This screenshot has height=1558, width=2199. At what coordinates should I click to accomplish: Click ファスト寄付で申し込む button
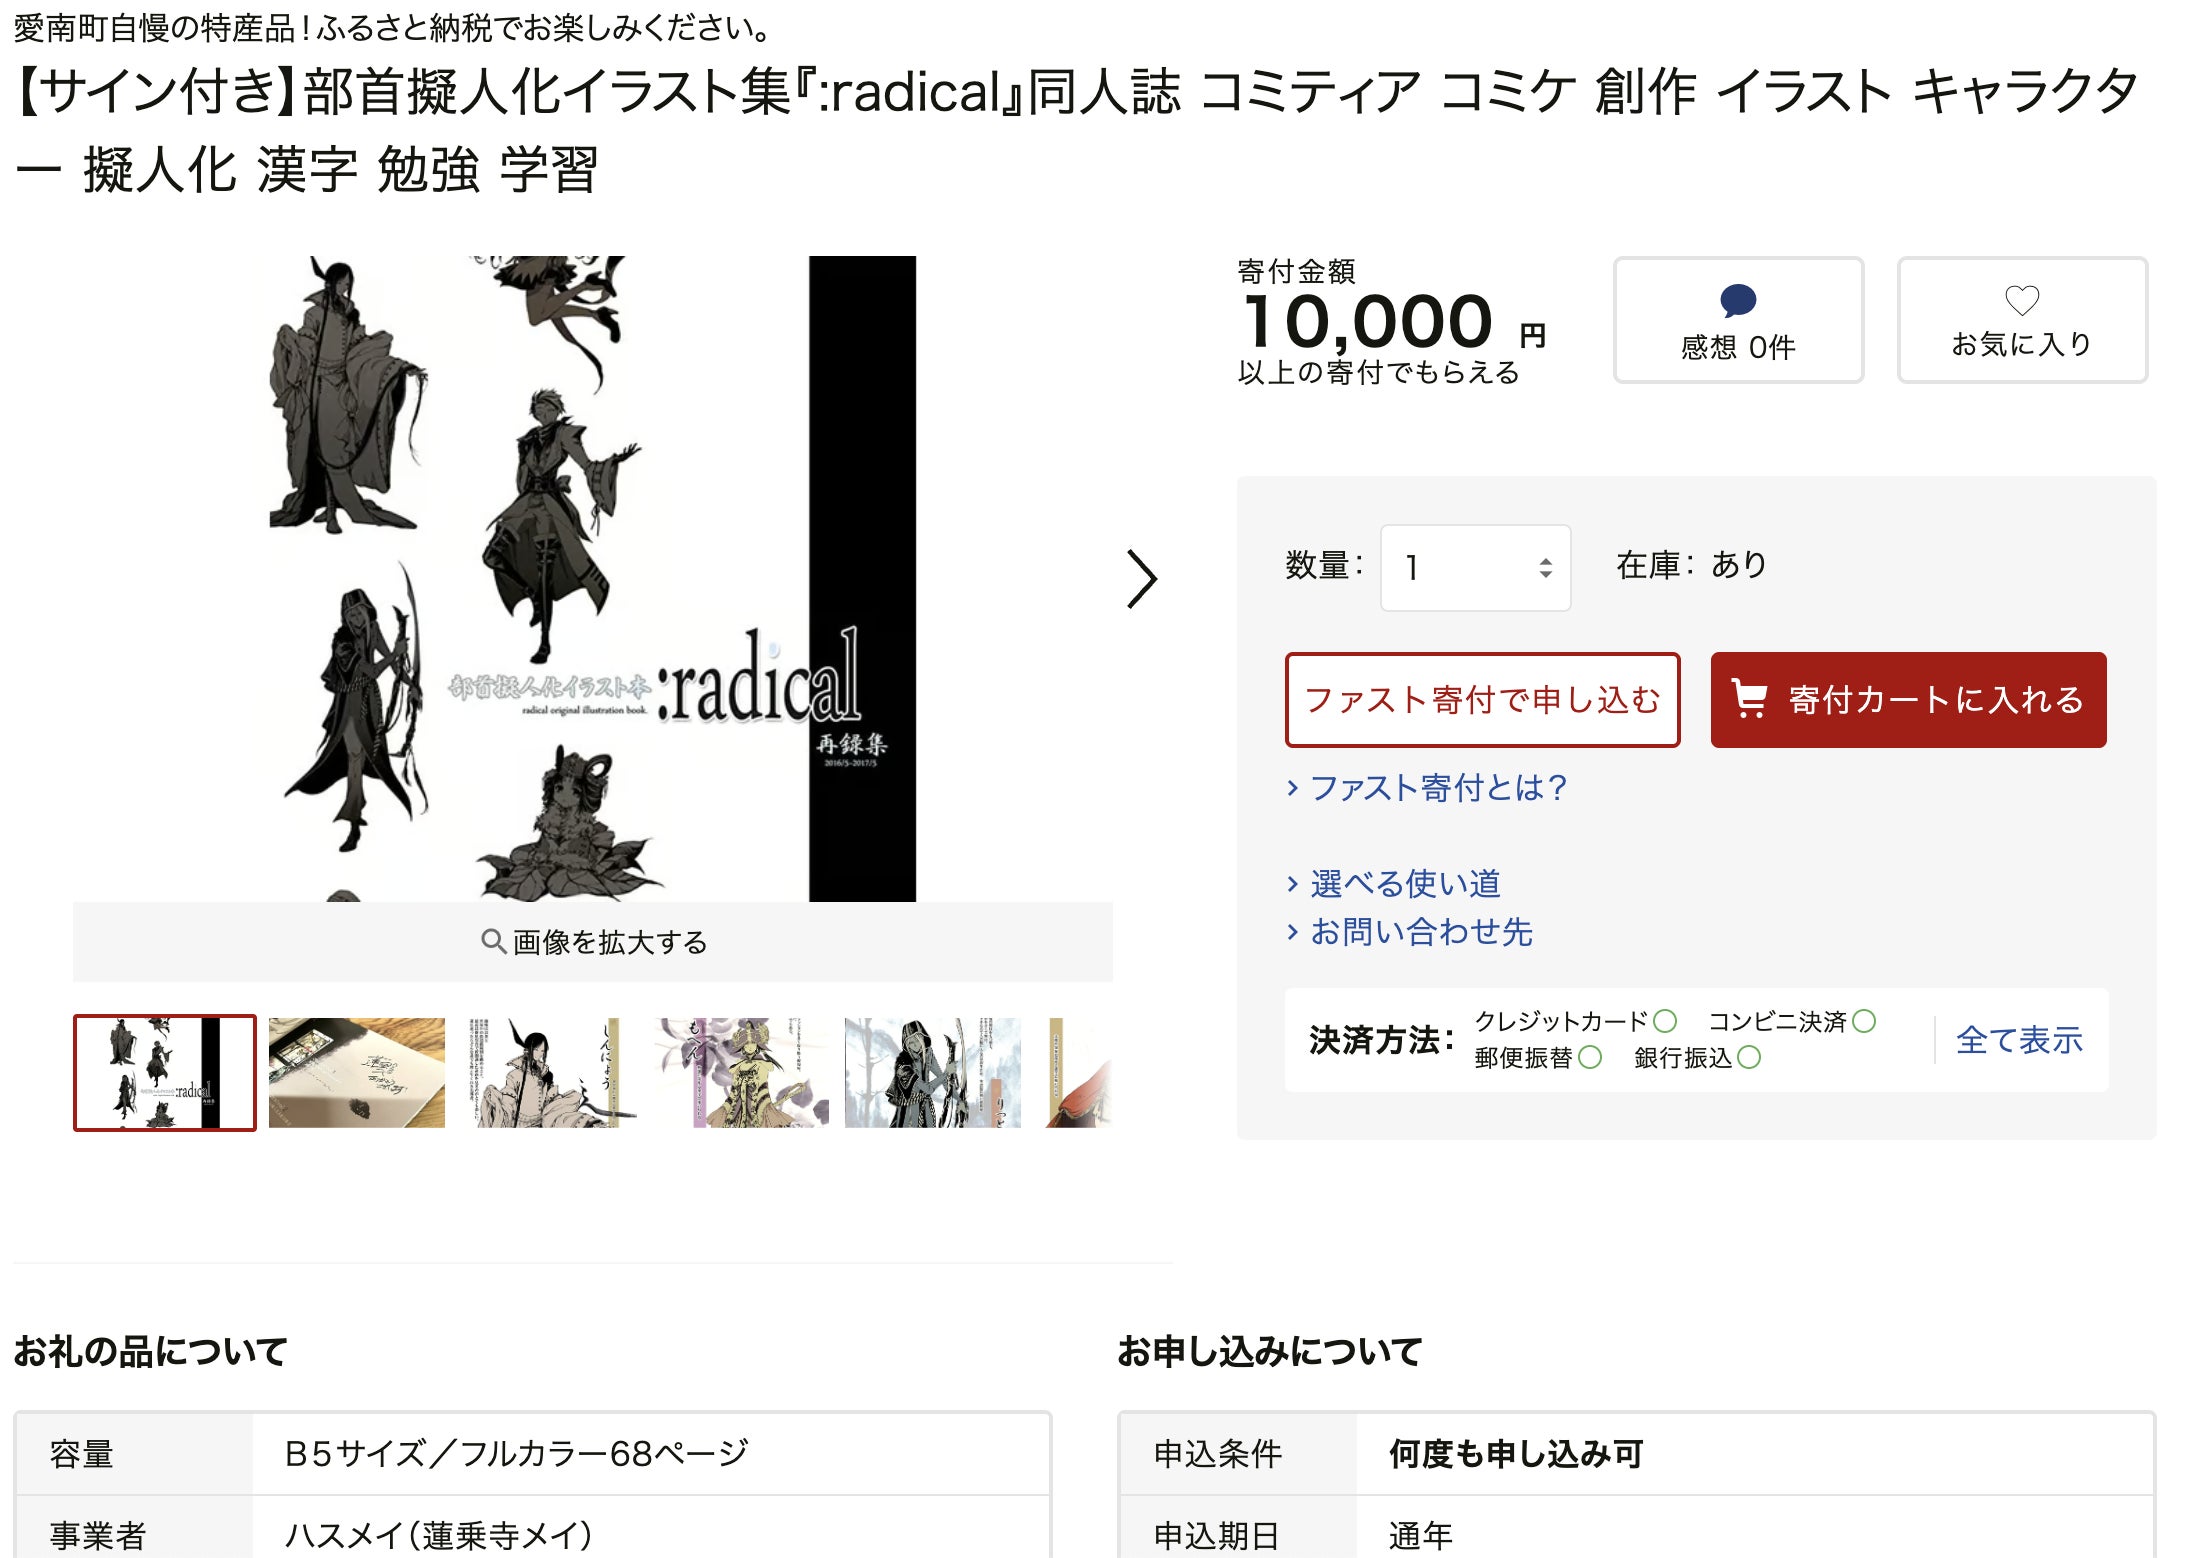pos(1482,700)
